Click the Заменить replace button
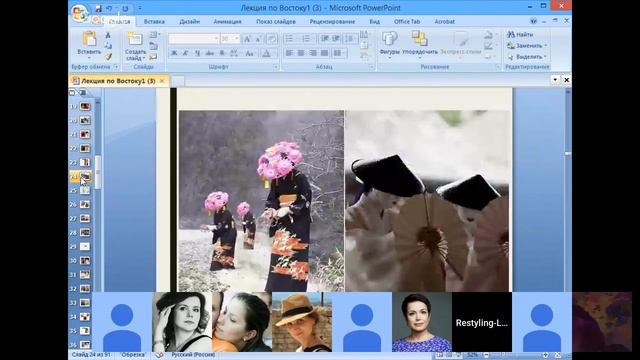 coord(527,46)
